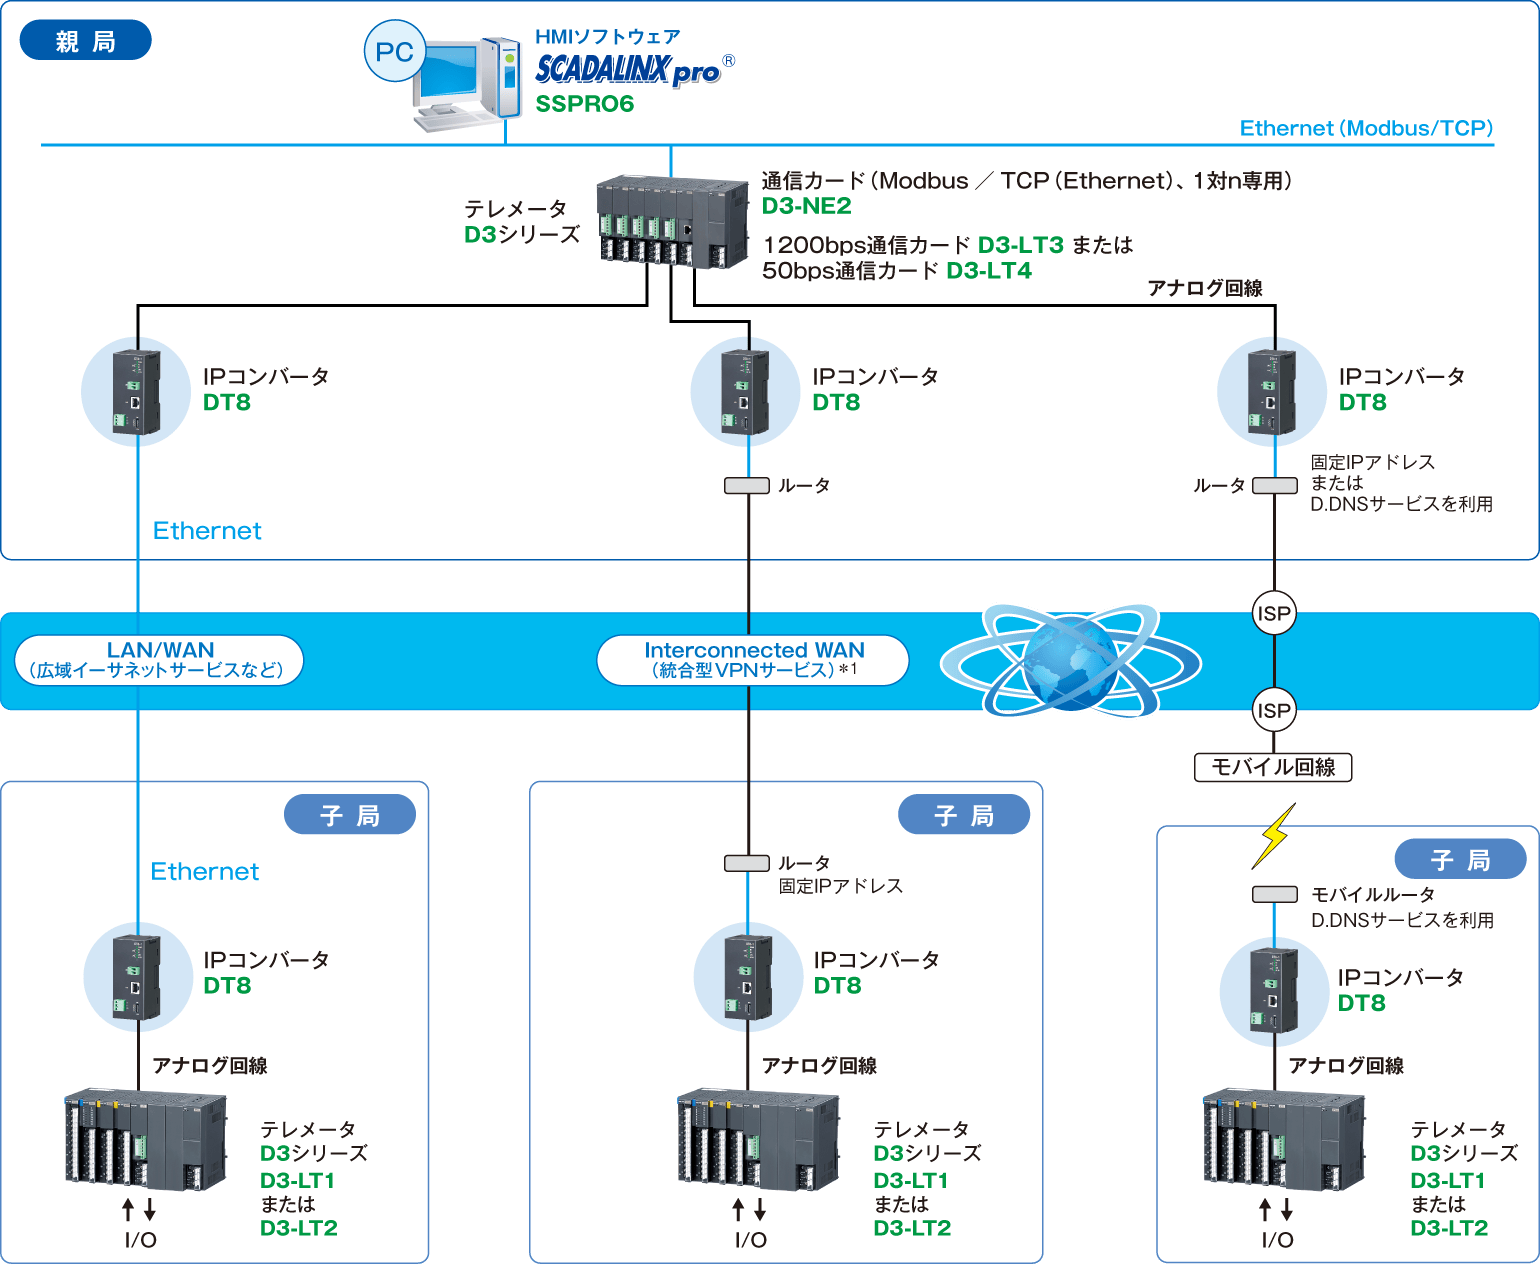Click アナログ回線 label in right slave station
Screen dimensions: 1540x1264
click(x=1346, y=1066)
